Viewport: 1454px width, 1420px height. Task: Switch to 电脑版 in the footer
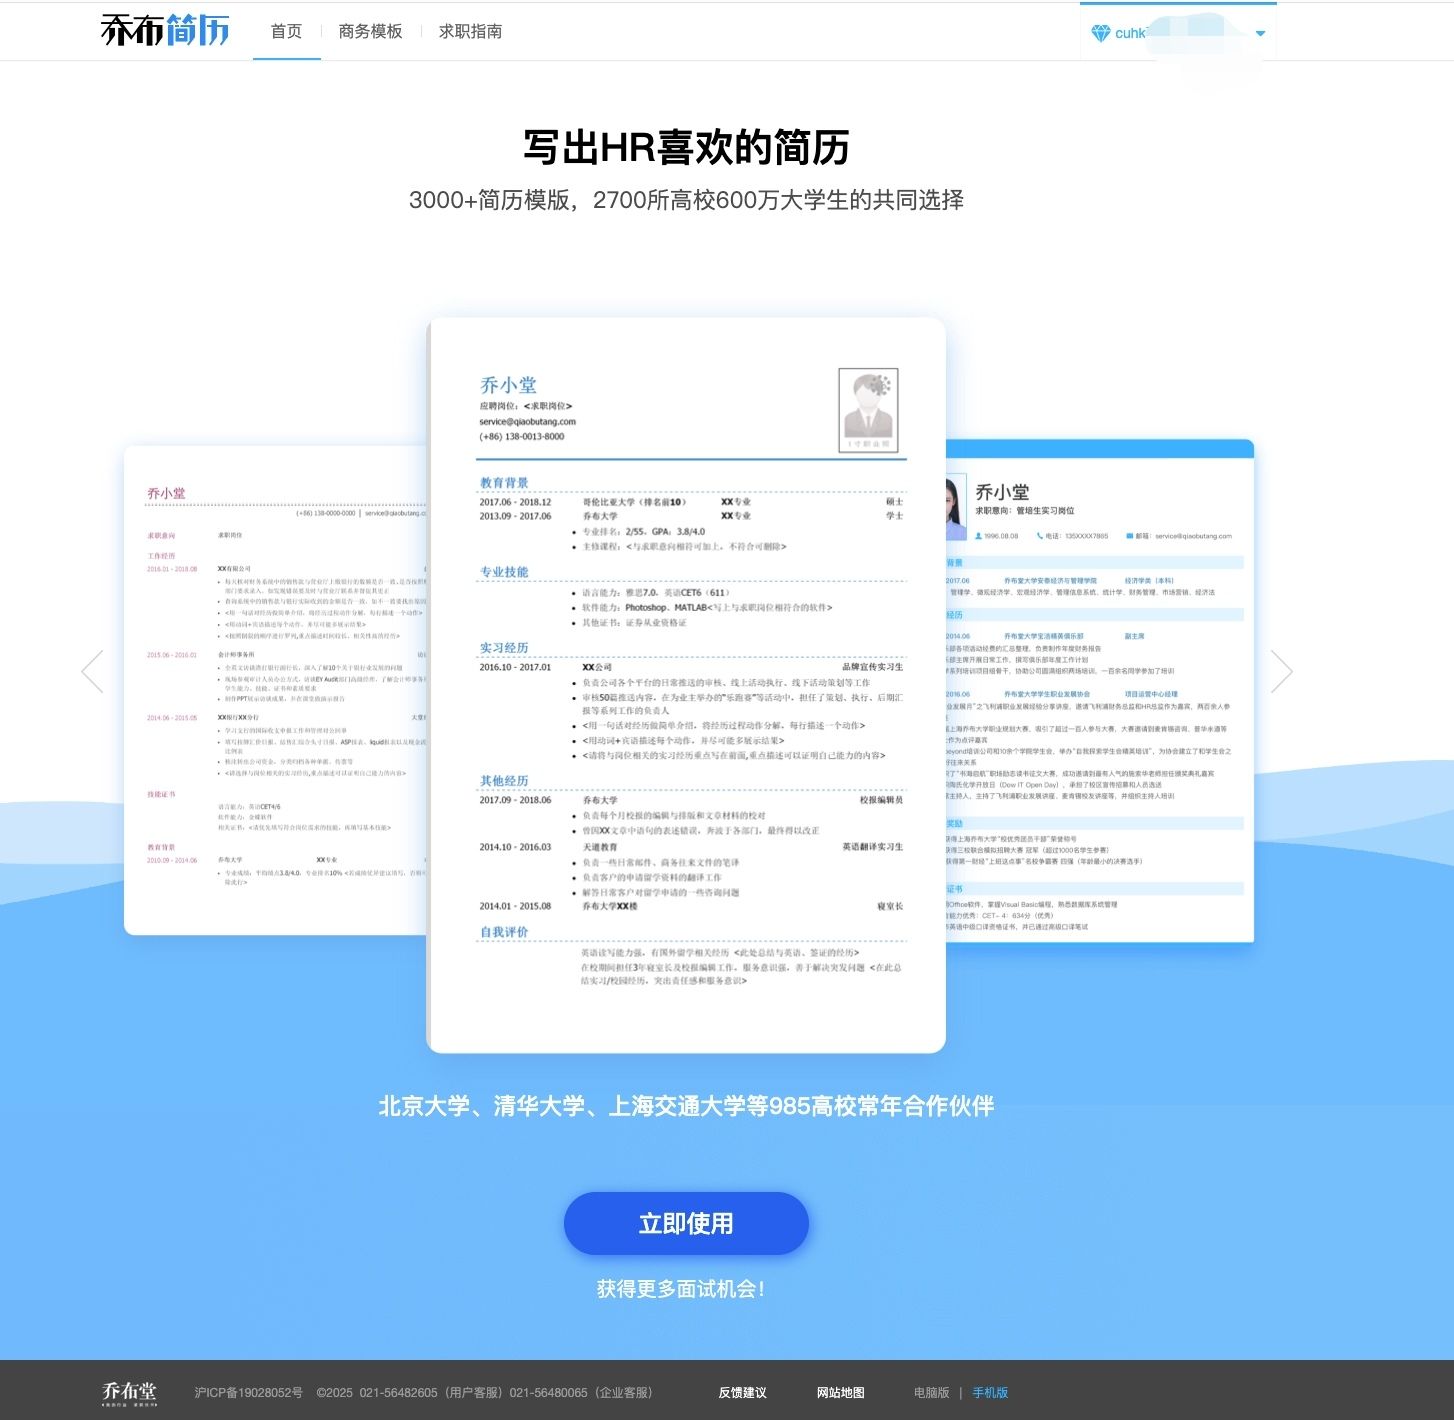click(931, 1392)
